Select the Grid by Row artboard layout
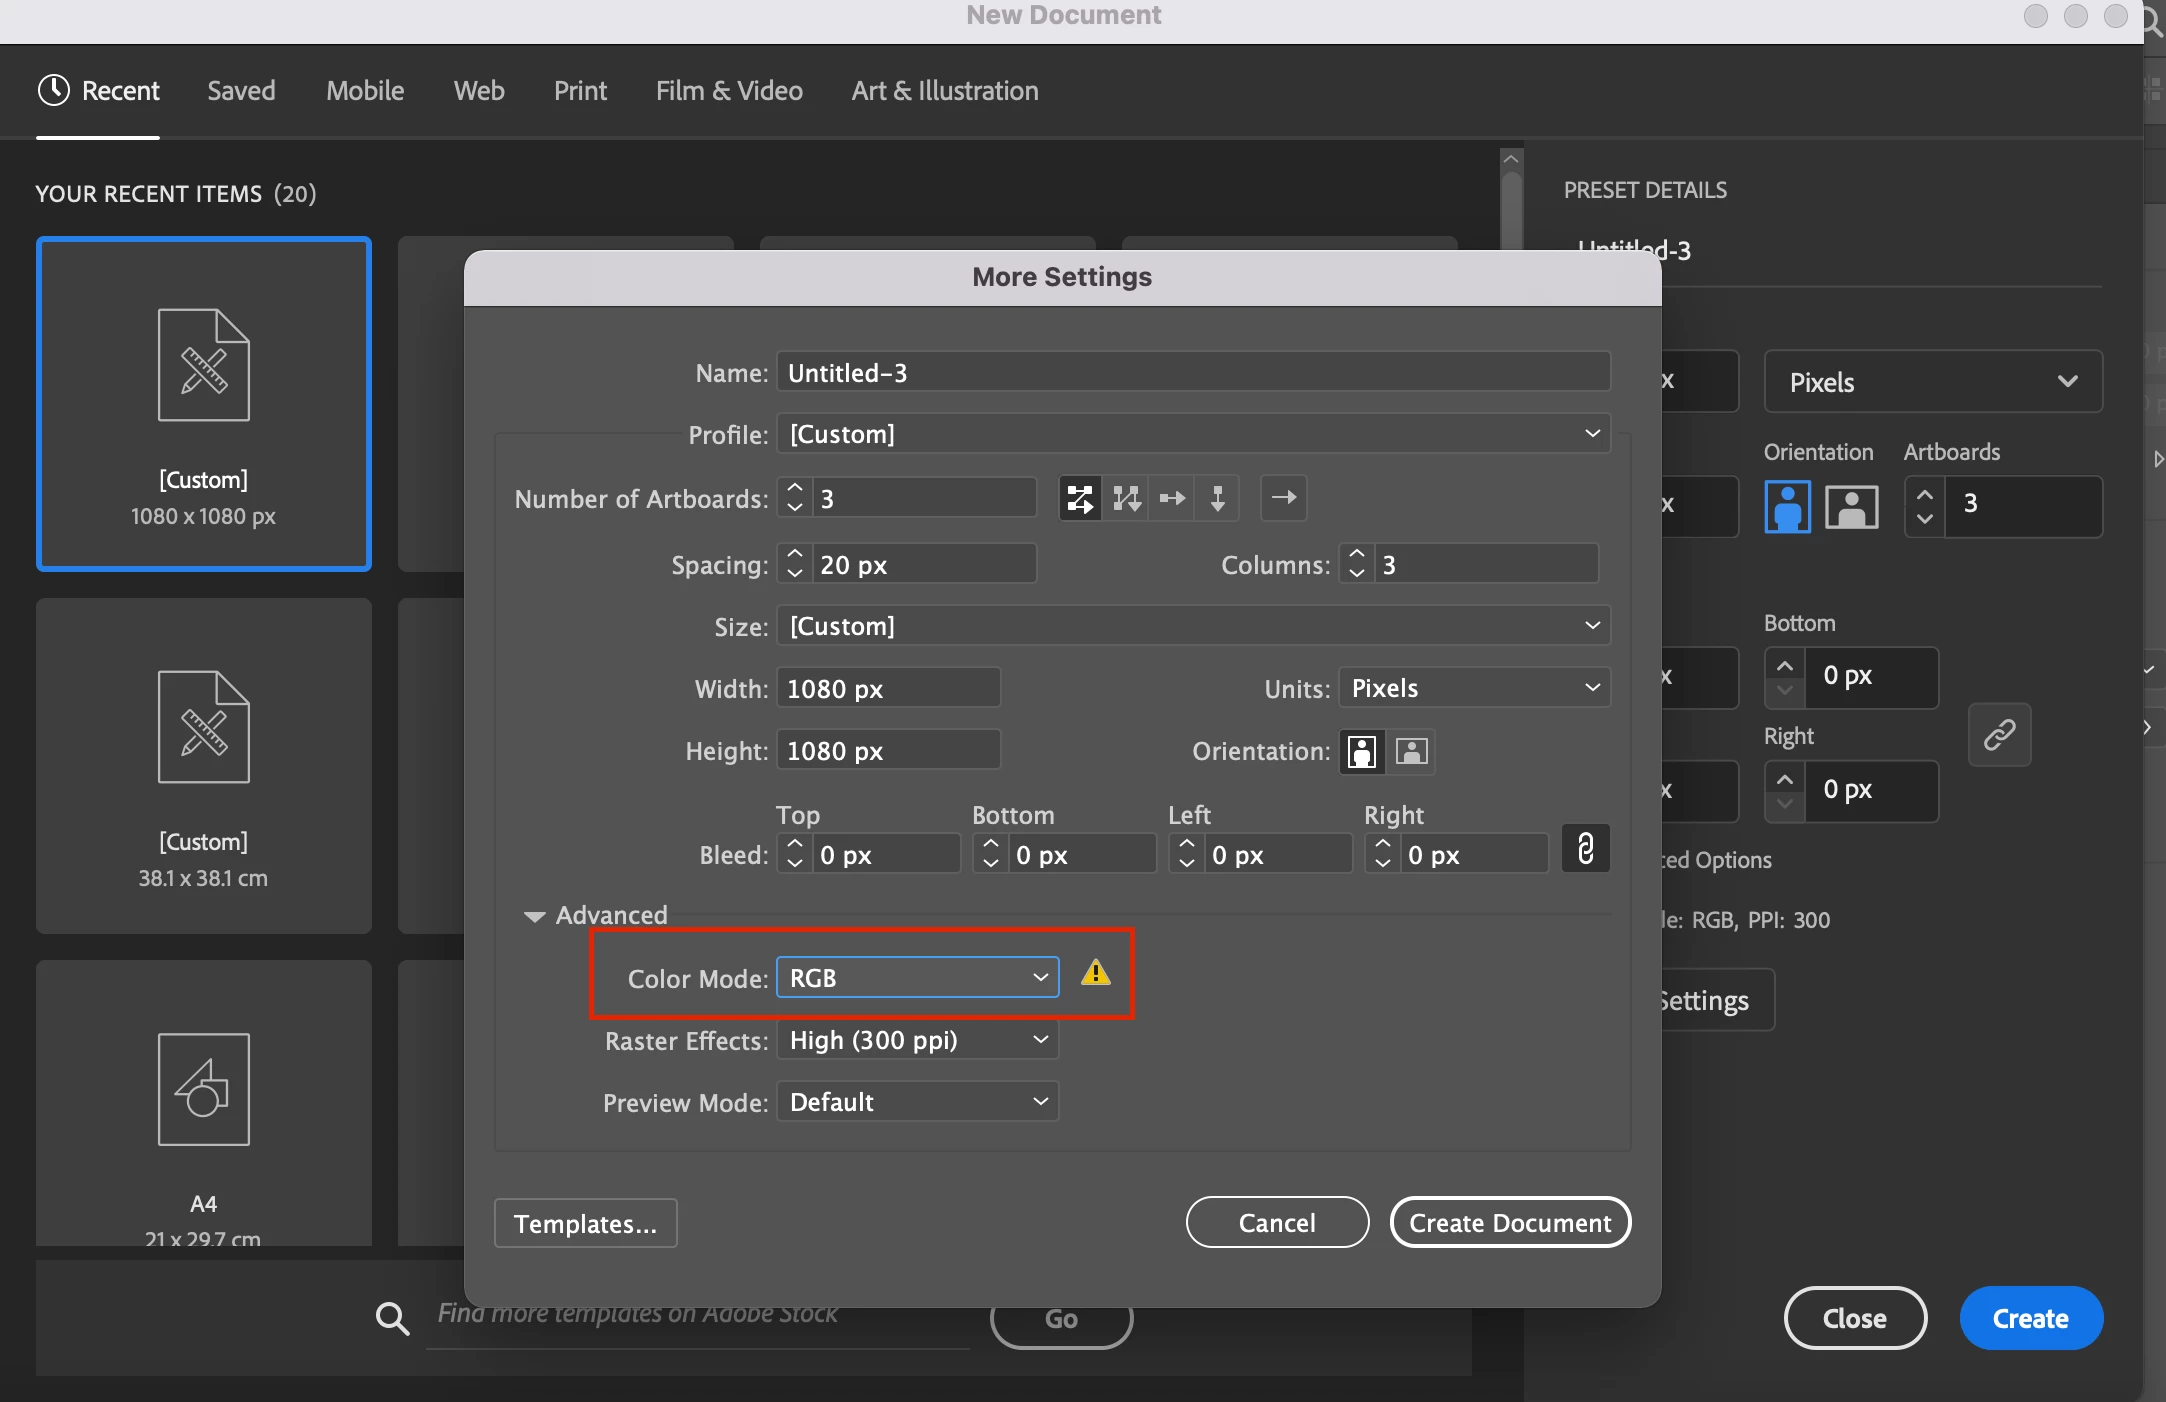 click(x=1080, y=498)
